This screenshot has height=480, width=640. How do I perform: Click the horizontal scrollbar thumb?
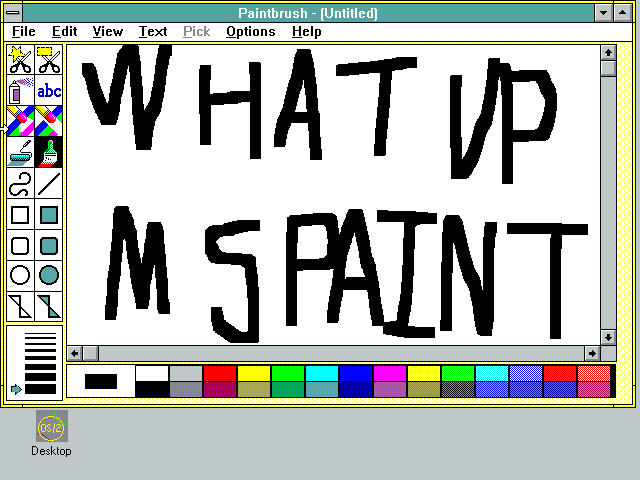coord(91,353)
